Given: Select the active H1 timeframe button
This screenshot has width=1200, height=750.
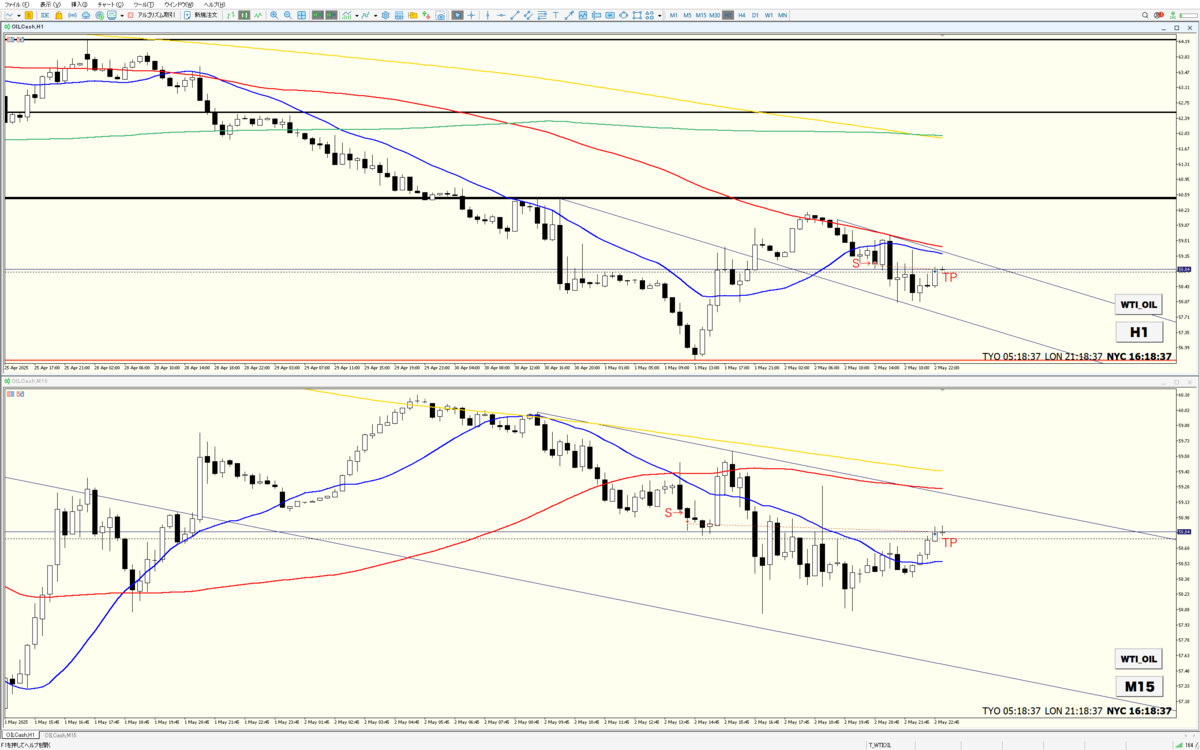Looking at the screenshot, I should coord(728,15).
